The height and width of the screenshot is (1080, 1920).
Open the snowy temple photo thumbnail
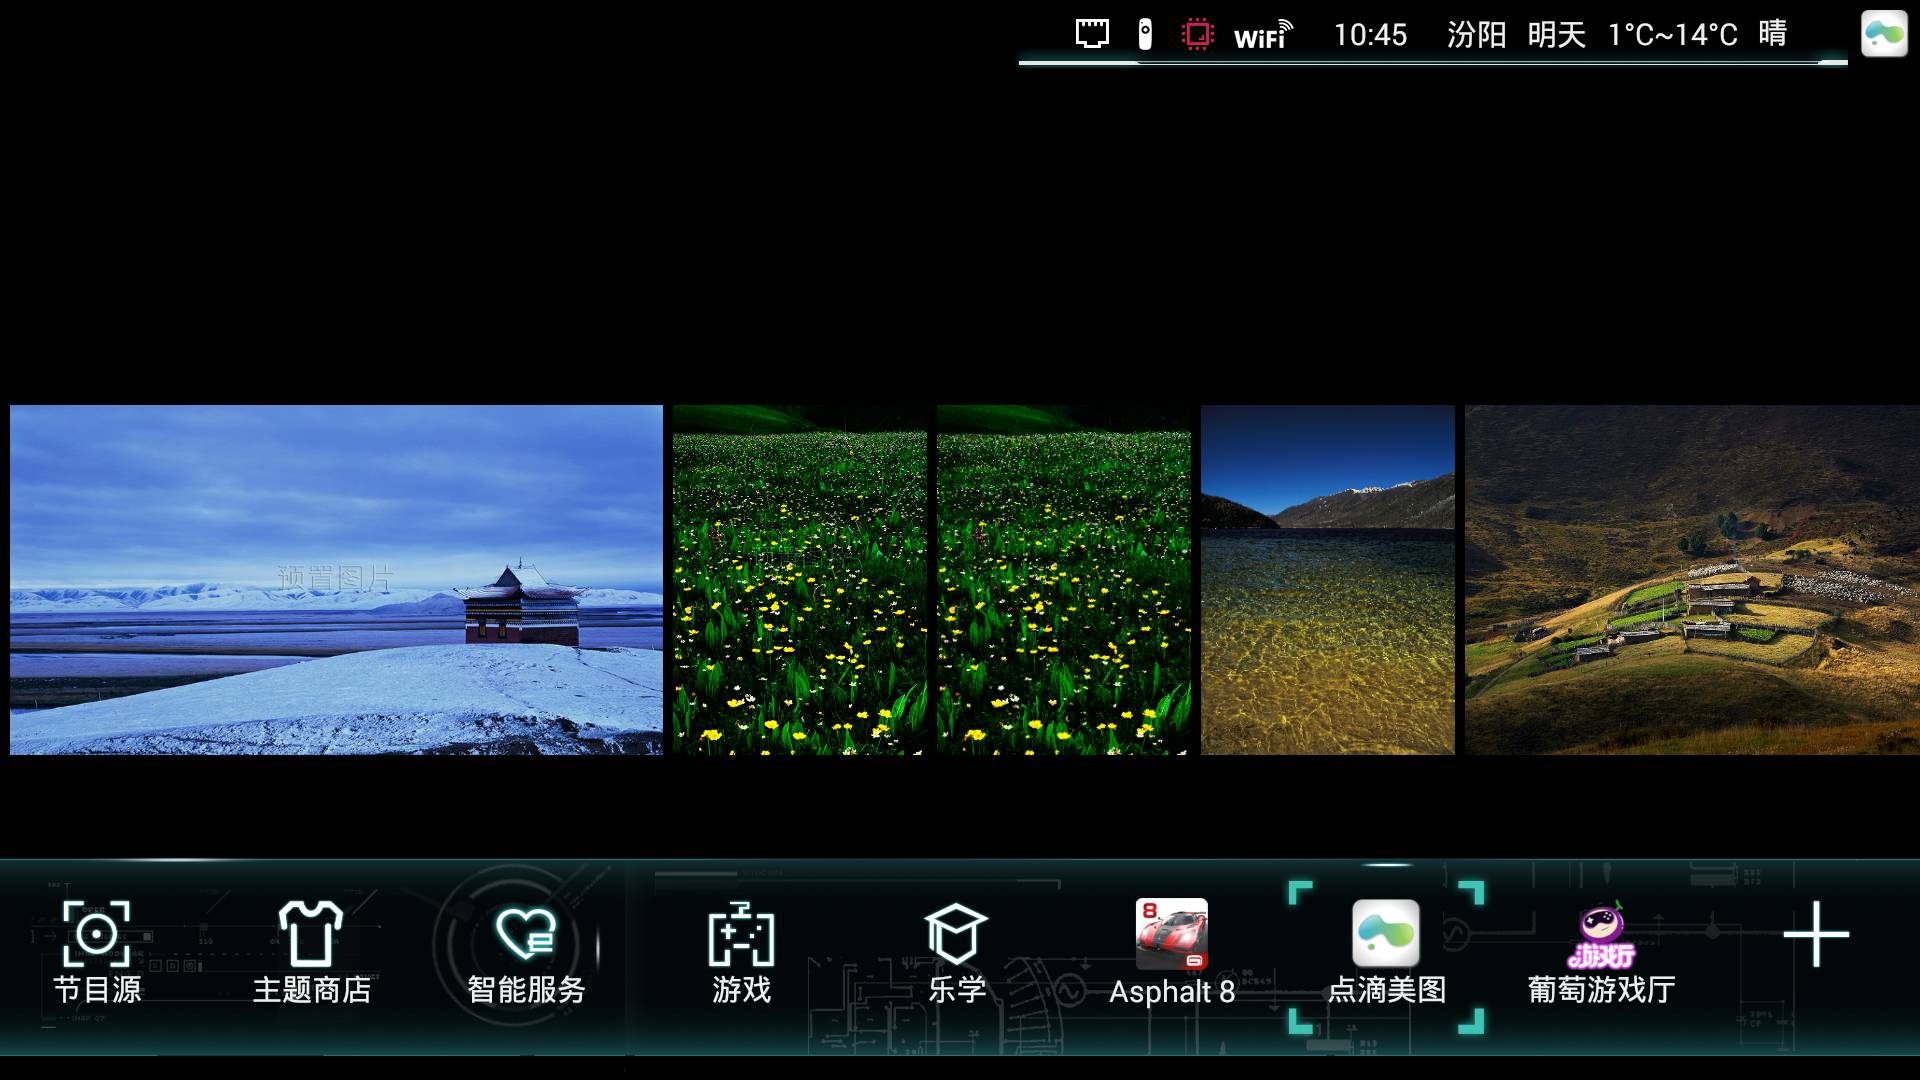click(336, 580)
